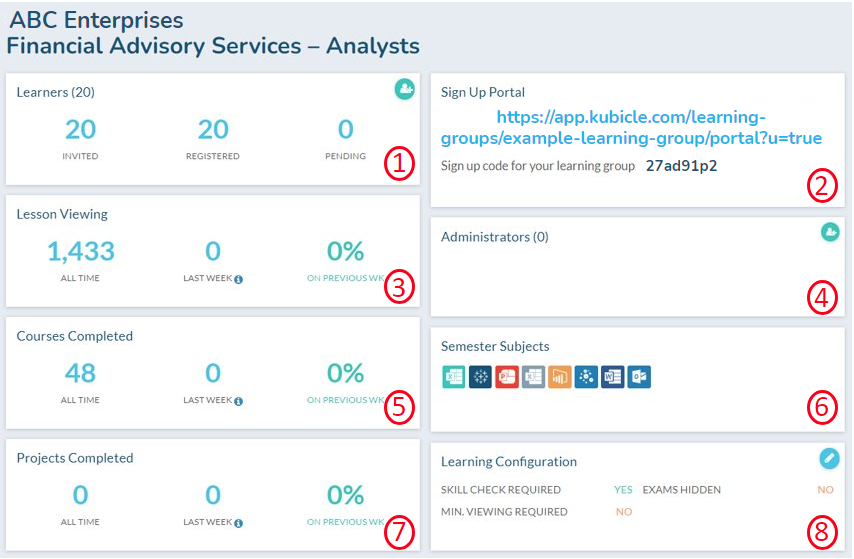Click info icon beside Courses Completed Last Week
Viewport: 854px width, 559px height.
click(239, 401)
